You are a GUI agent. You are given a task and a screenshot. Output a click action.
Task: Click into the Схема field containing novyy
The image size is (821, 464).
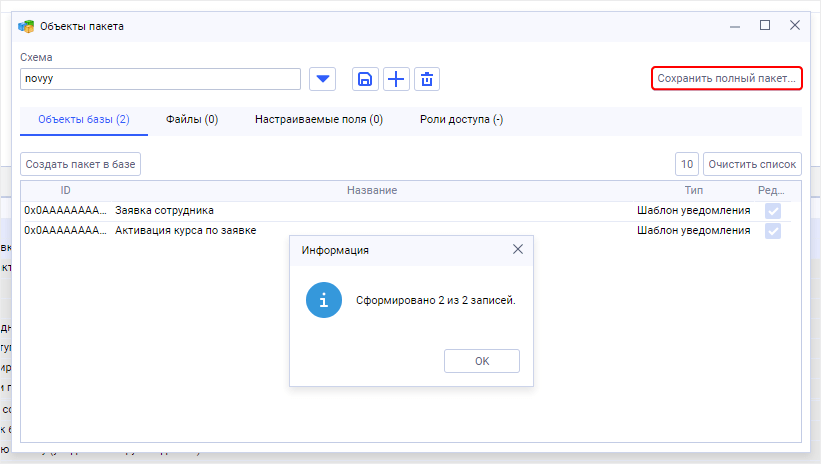click(160, 79)
